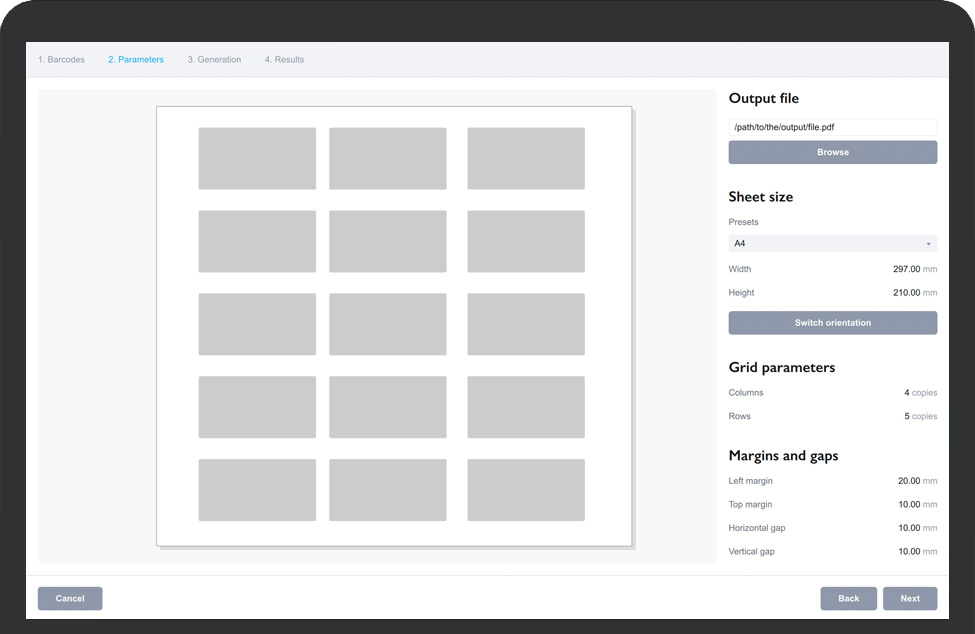Set the Vertical gap value
The image size is (975, 634).
pos(908,552)
